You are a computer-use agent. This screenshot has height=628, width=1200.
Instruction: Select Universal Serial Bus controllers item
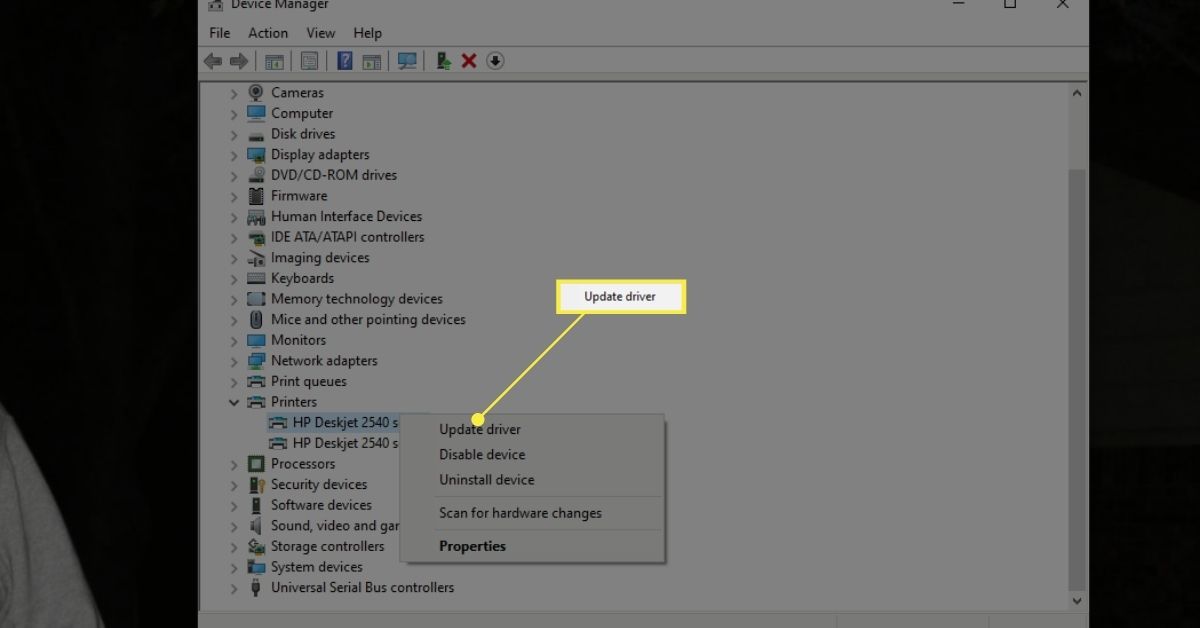(x=362, y=587)
